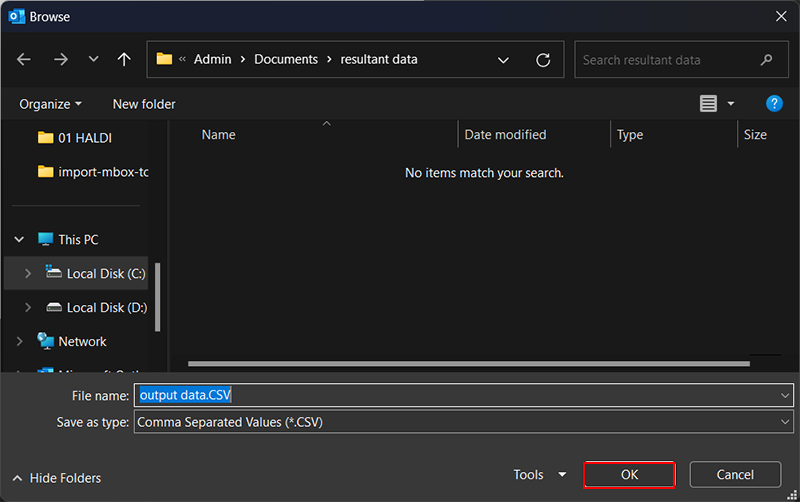Expand the address bar path history dropdown
Viewport: 800px width, 502px height.
coord(503,60)
